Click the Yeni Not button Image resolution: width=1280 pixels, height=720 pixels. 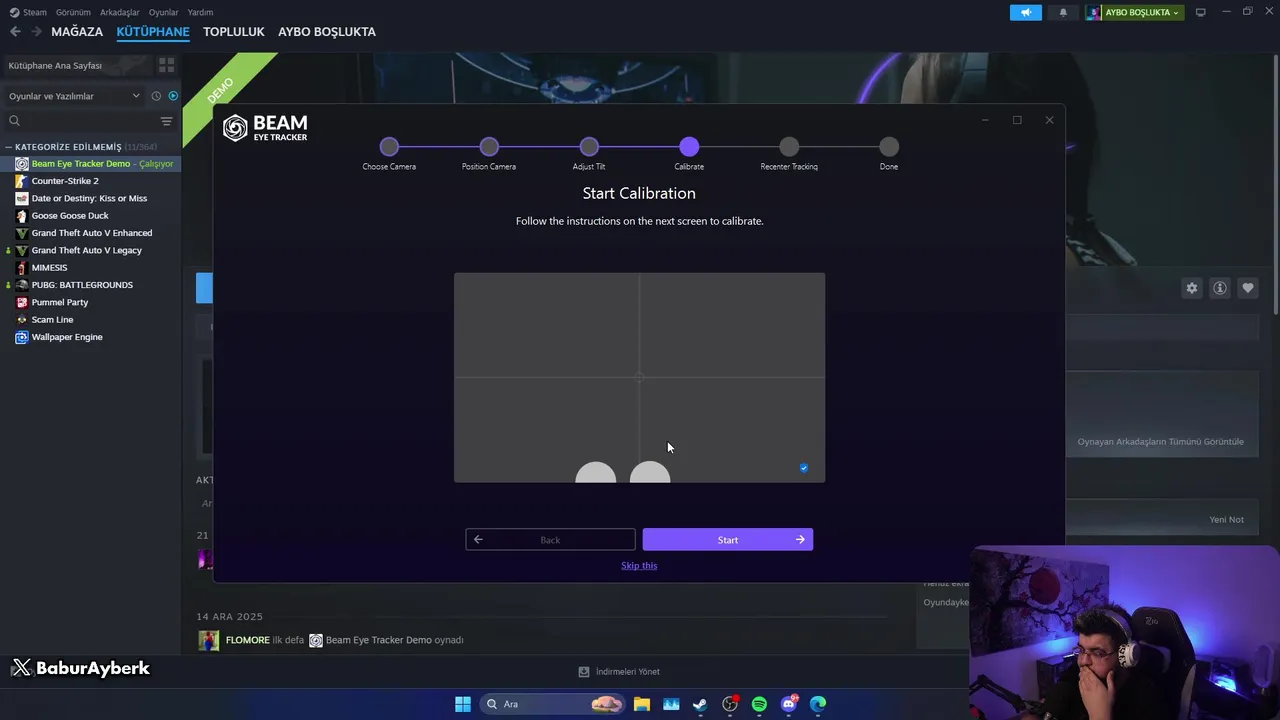click(1227, 519)
